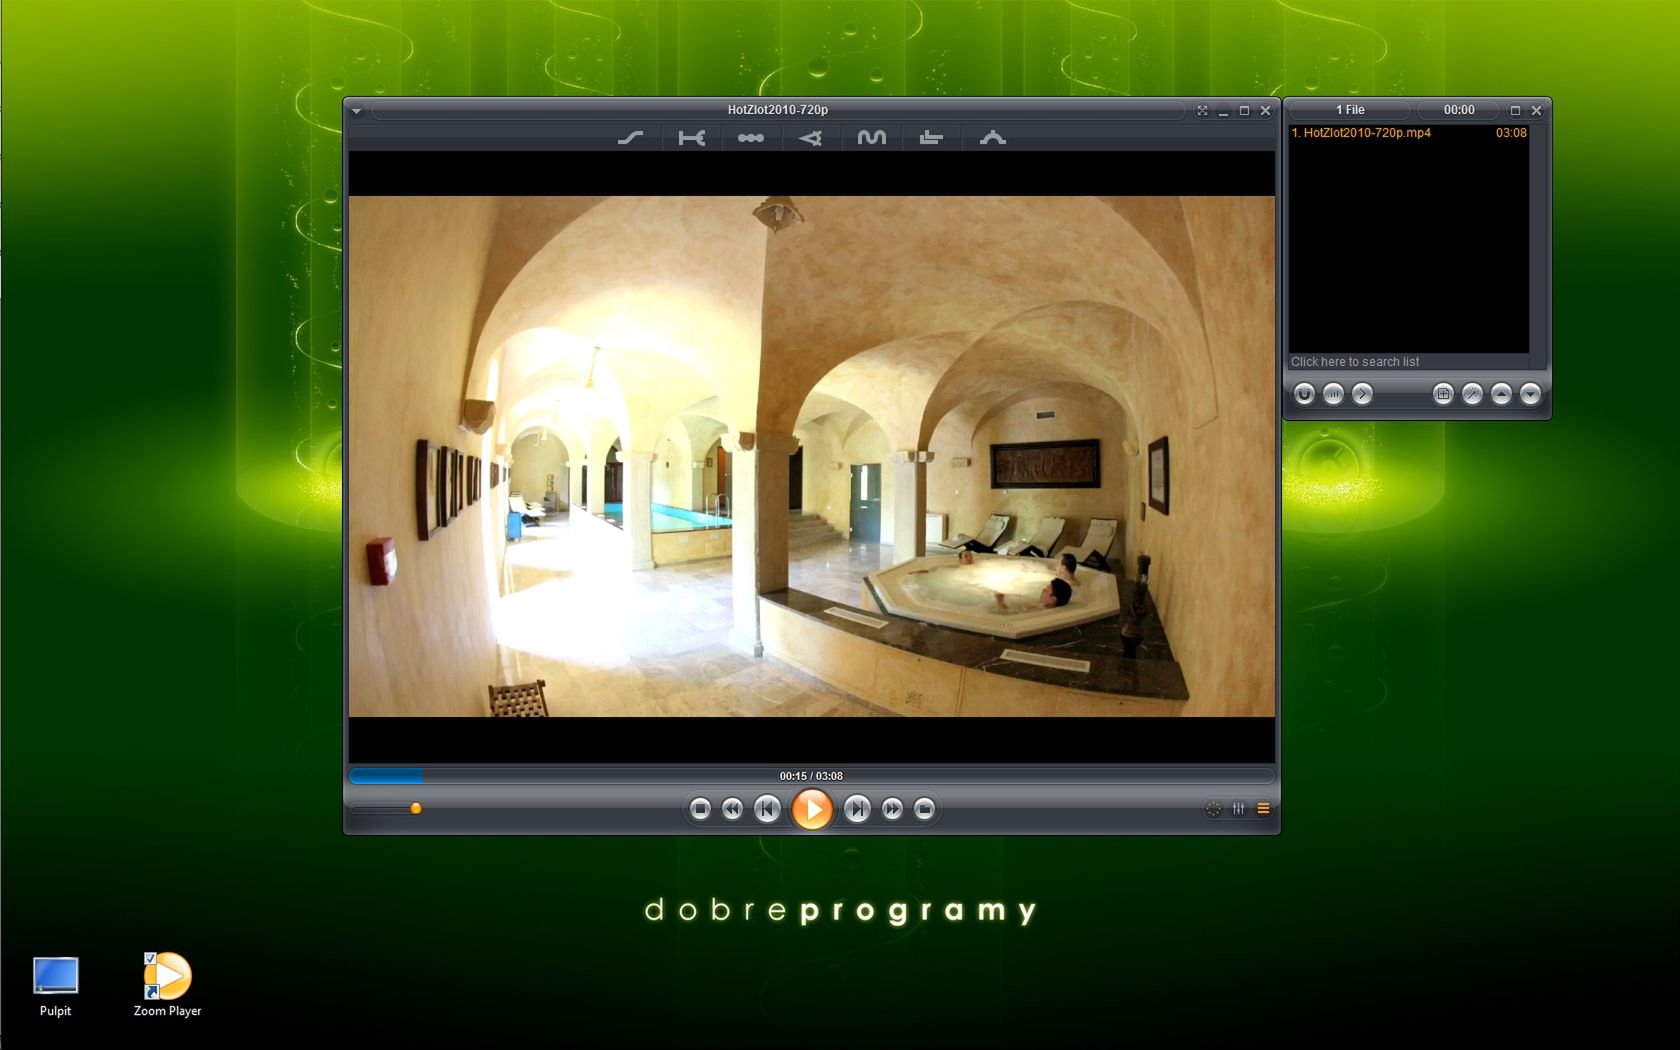Click the playlist 00:00 time display

click(x=1459, y=110)
